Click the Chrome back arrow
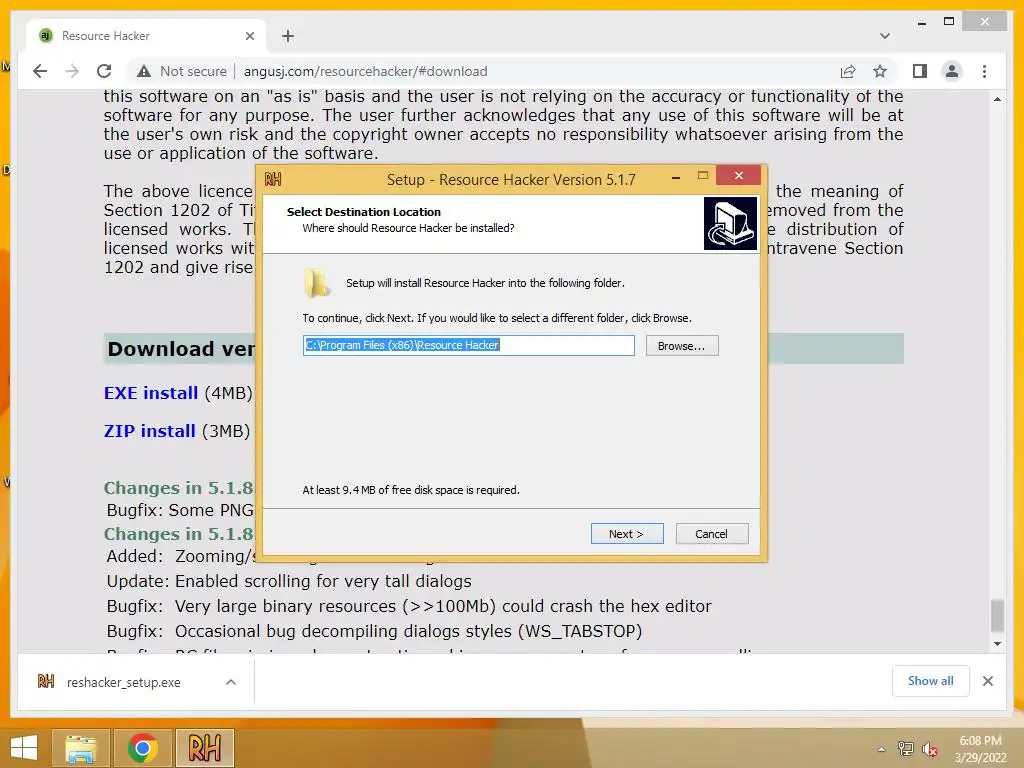The height and width of the screenshot is (768, 1024). [x=40, y=71]
